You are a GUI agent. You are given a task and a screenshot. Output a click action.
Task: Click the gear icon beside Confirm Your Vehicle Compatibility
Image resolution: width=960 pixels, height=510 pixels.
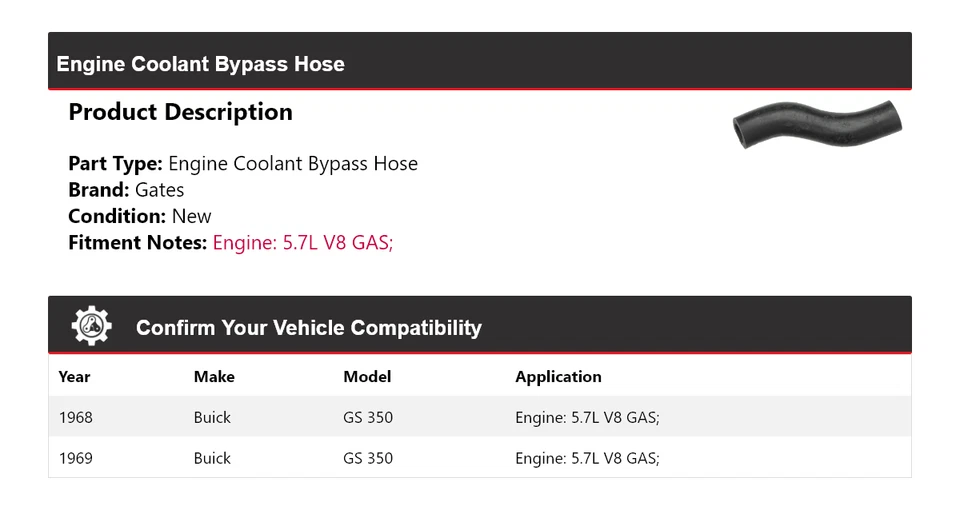click(x=92, y=326)
